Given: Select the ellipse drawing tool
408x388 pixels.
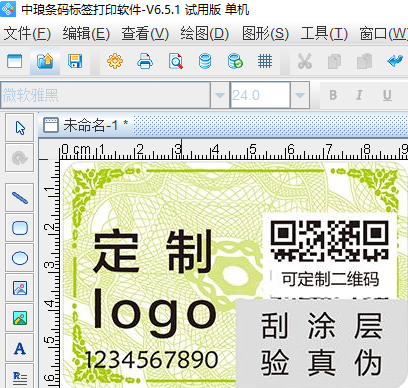Looking at the screenshot, I should coord(20,258).
